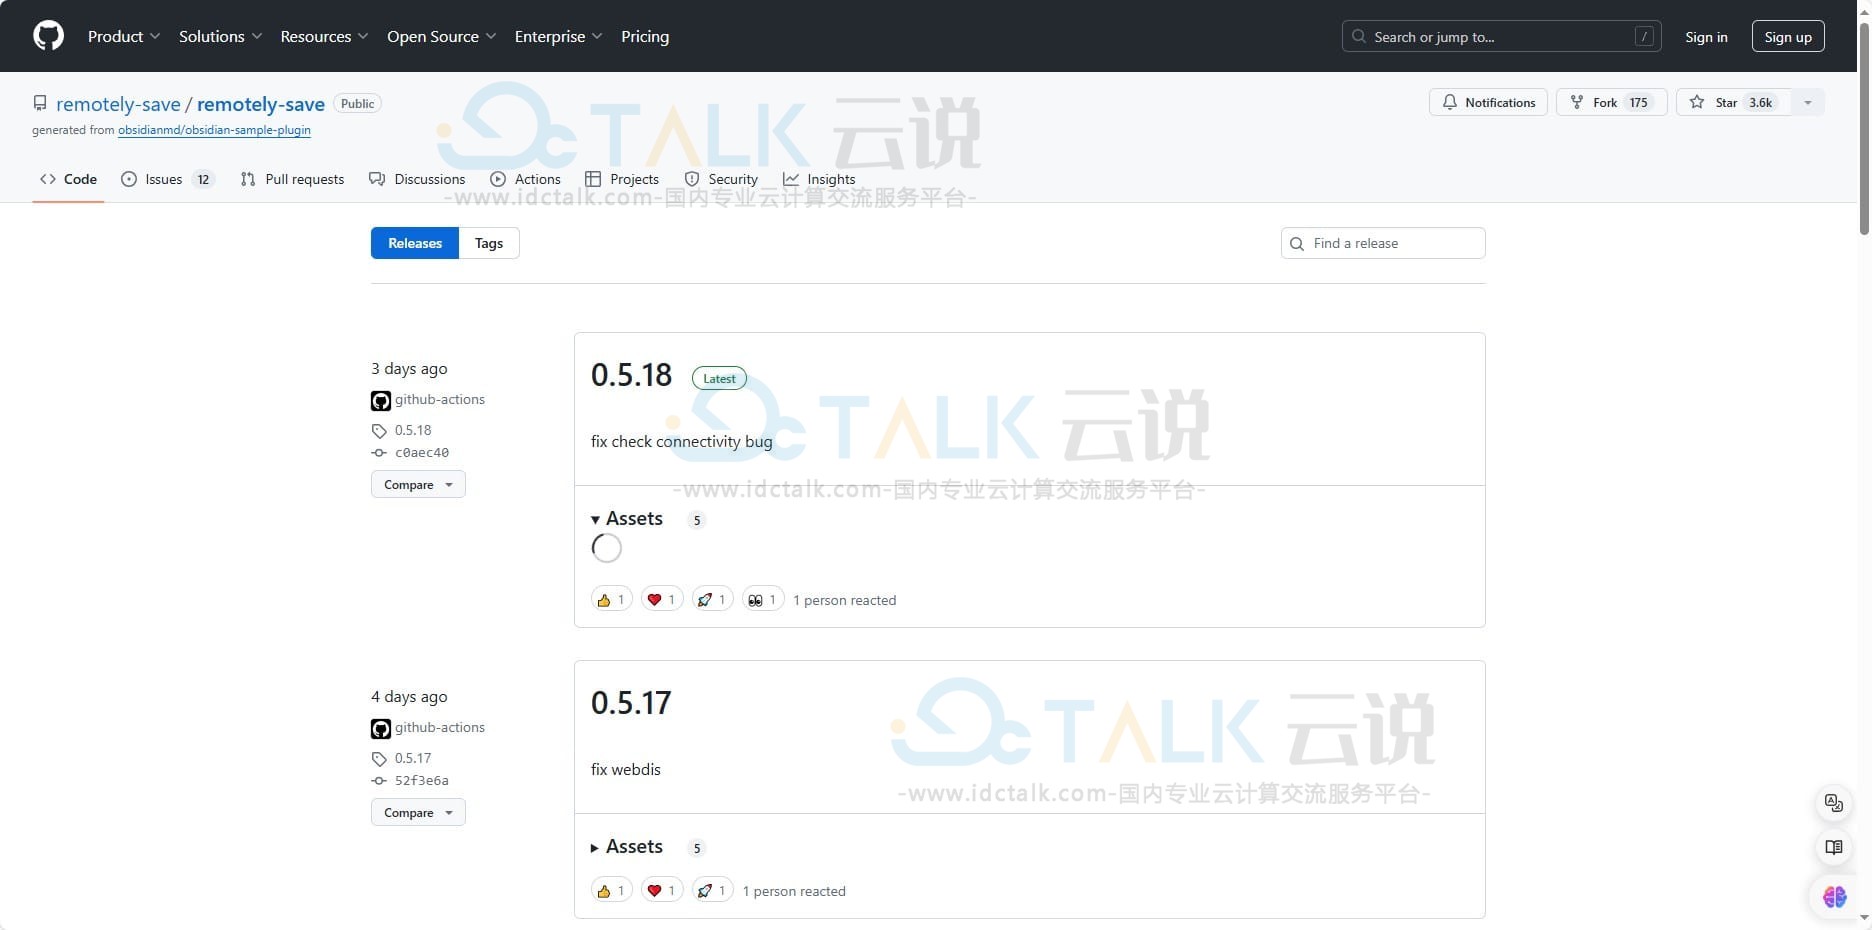Open the bold remotely-save repository link
This screenshot has height=930, width=1872.
pyautogui.click(x=261, y=104)
